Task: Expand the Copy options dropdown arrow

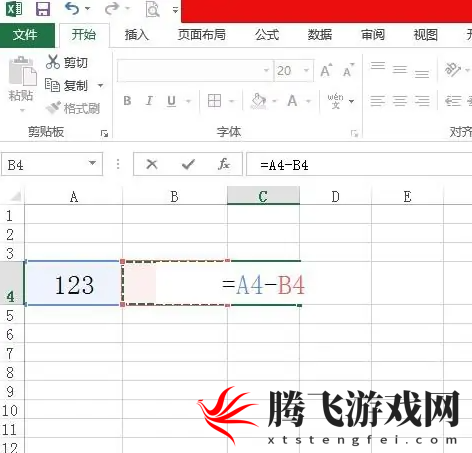Action: tap(100, 86)
